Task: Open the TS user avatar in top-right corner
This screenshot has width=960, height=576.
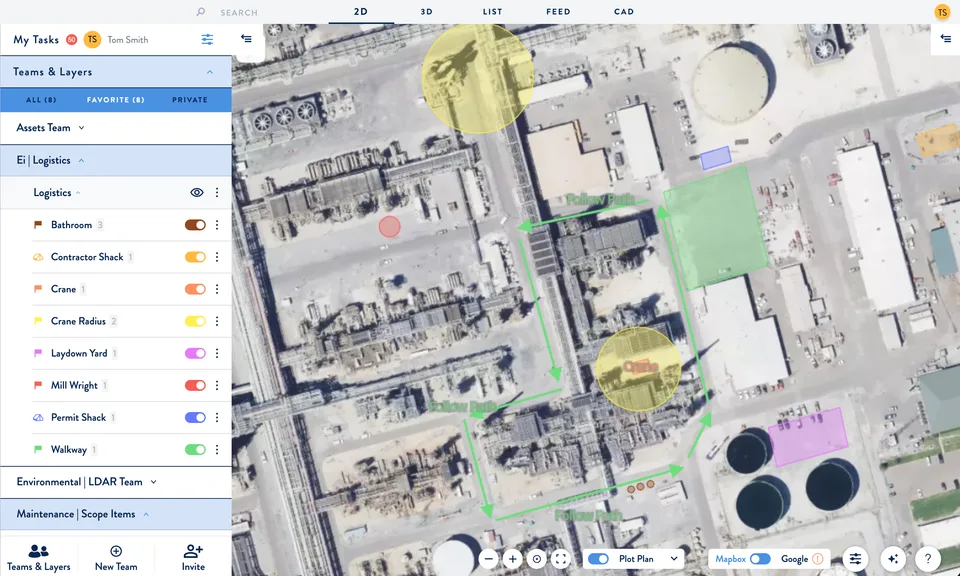Action: pyautogui.click(x=942, y=12)
